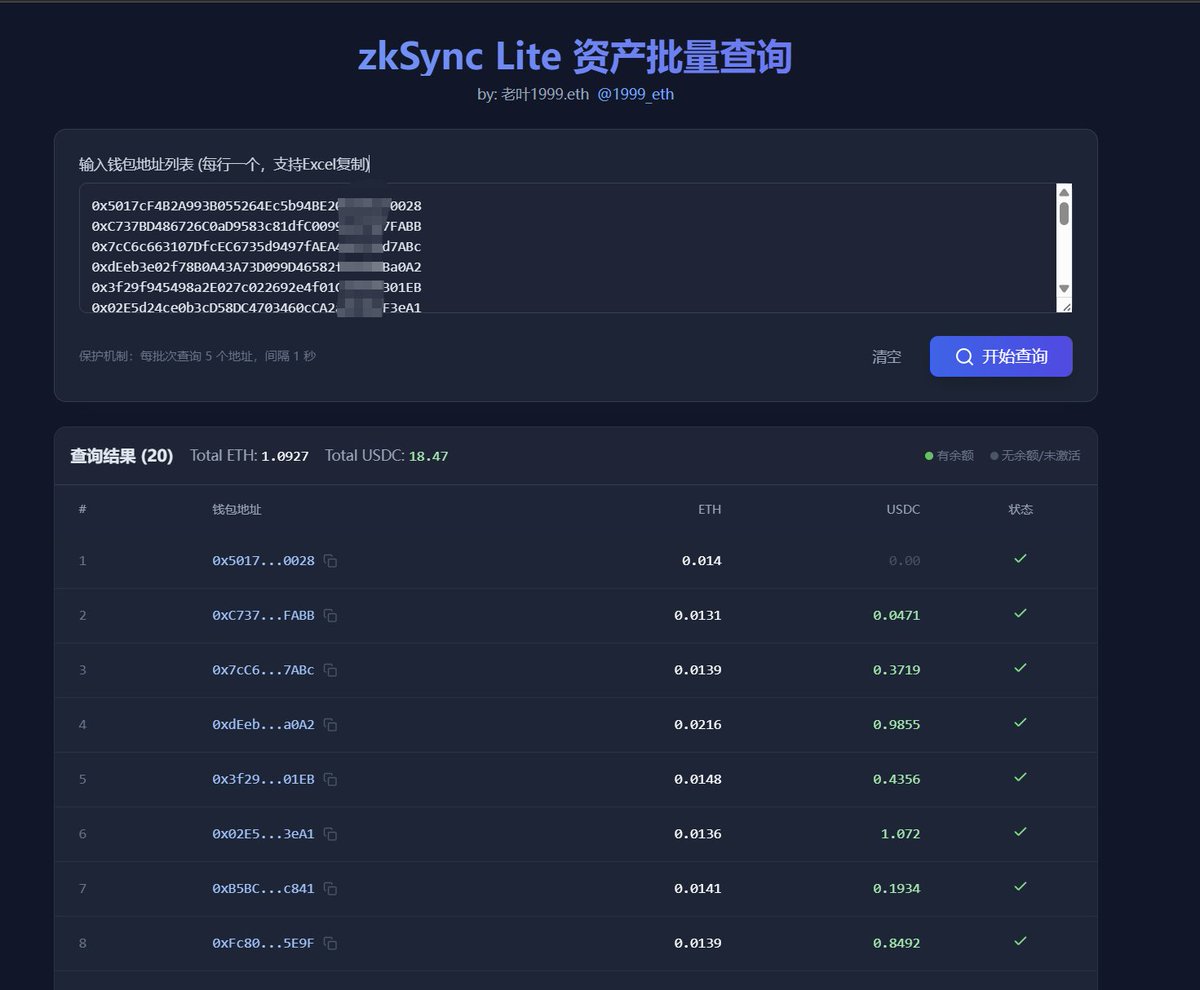Copy address 0x02E5...3eA1

pos(330,834)
